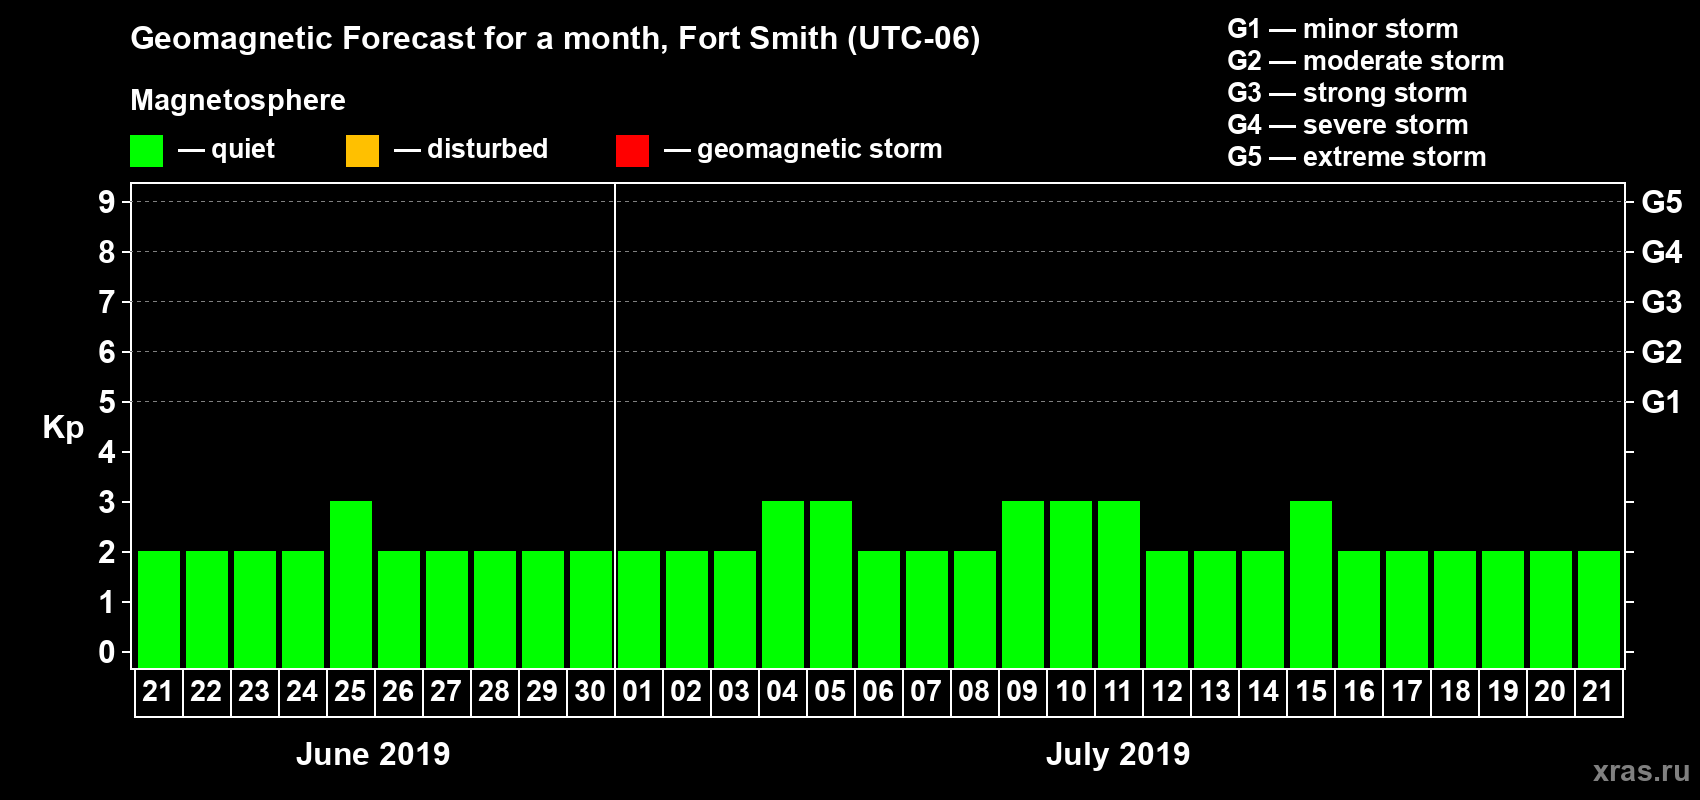
Task: Click the 'G3 — strong storm' legend line
Action: click(1348, 93)
